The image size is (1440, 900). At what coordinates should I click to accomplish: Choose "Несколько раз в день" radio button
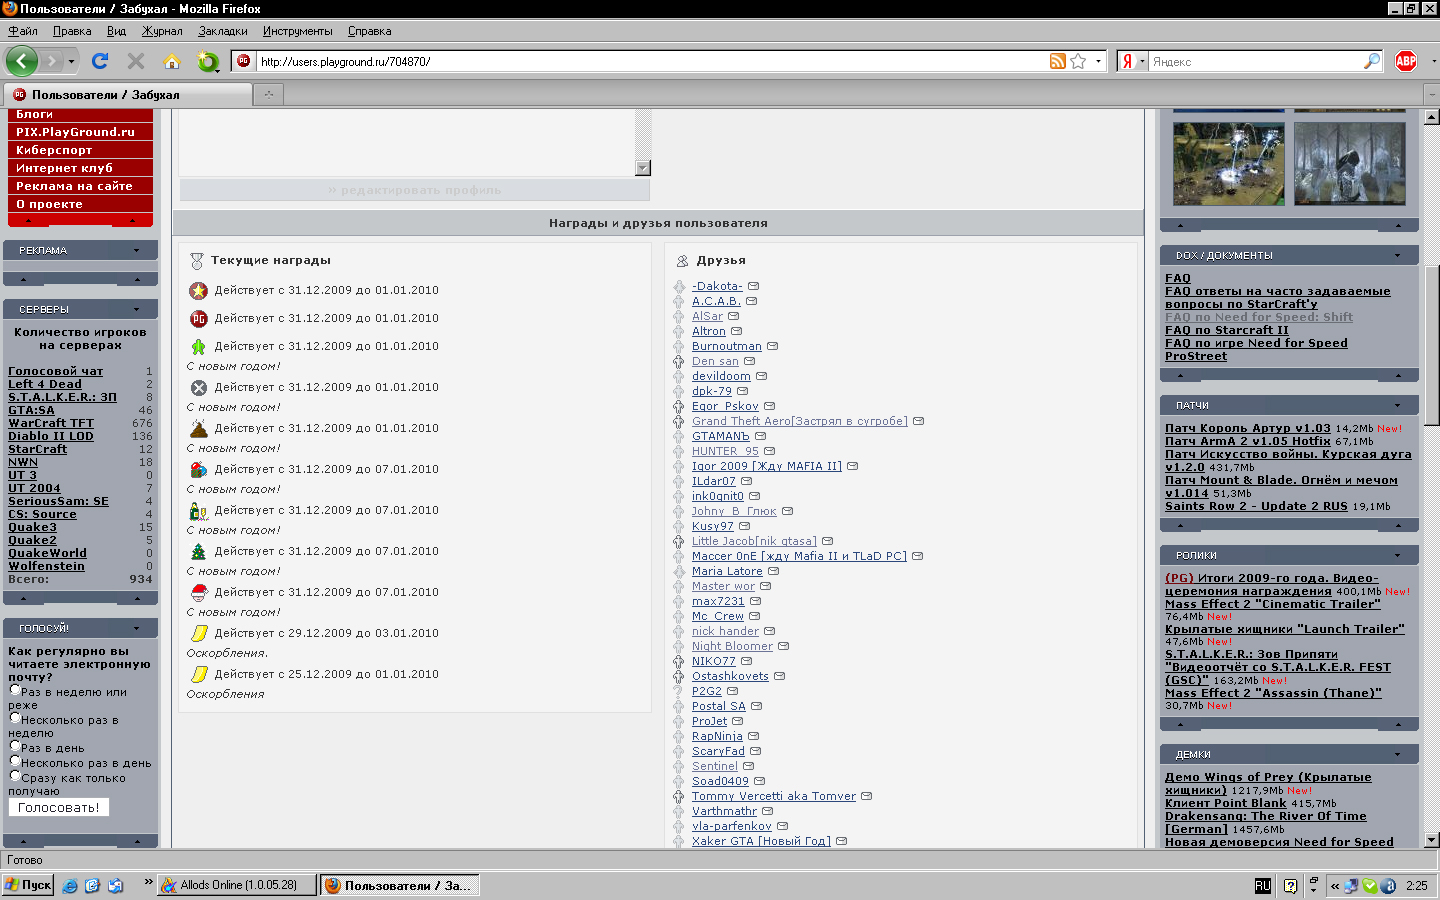pos(15,760)
